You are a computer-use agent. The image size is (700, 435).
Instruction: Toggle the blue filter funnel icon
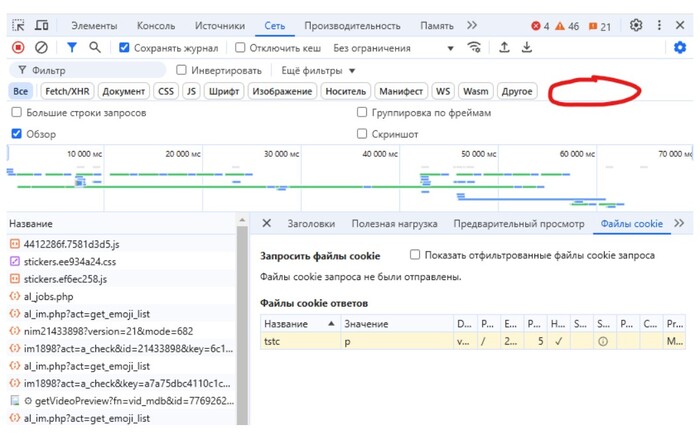click(71, 47)
